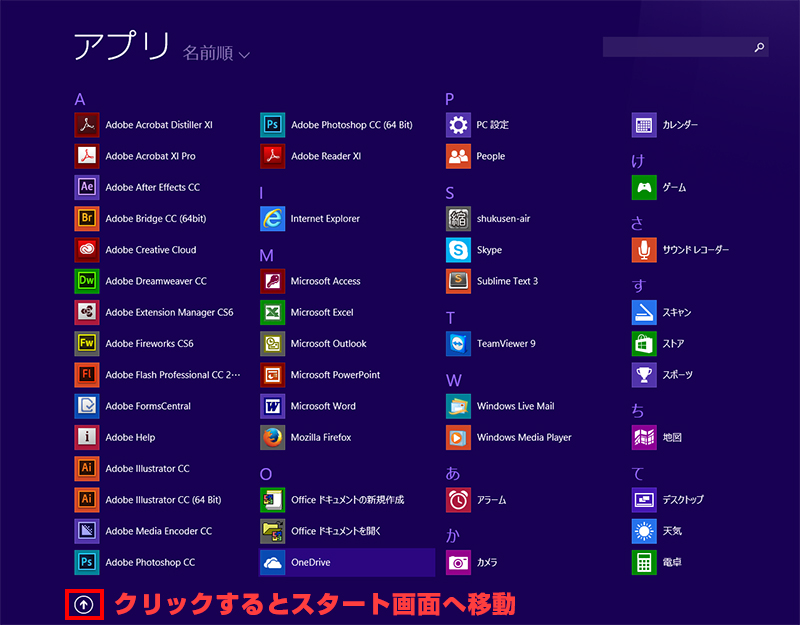
Task: Launch Adobe Fireworks CS6 icon
Action: 87,343
